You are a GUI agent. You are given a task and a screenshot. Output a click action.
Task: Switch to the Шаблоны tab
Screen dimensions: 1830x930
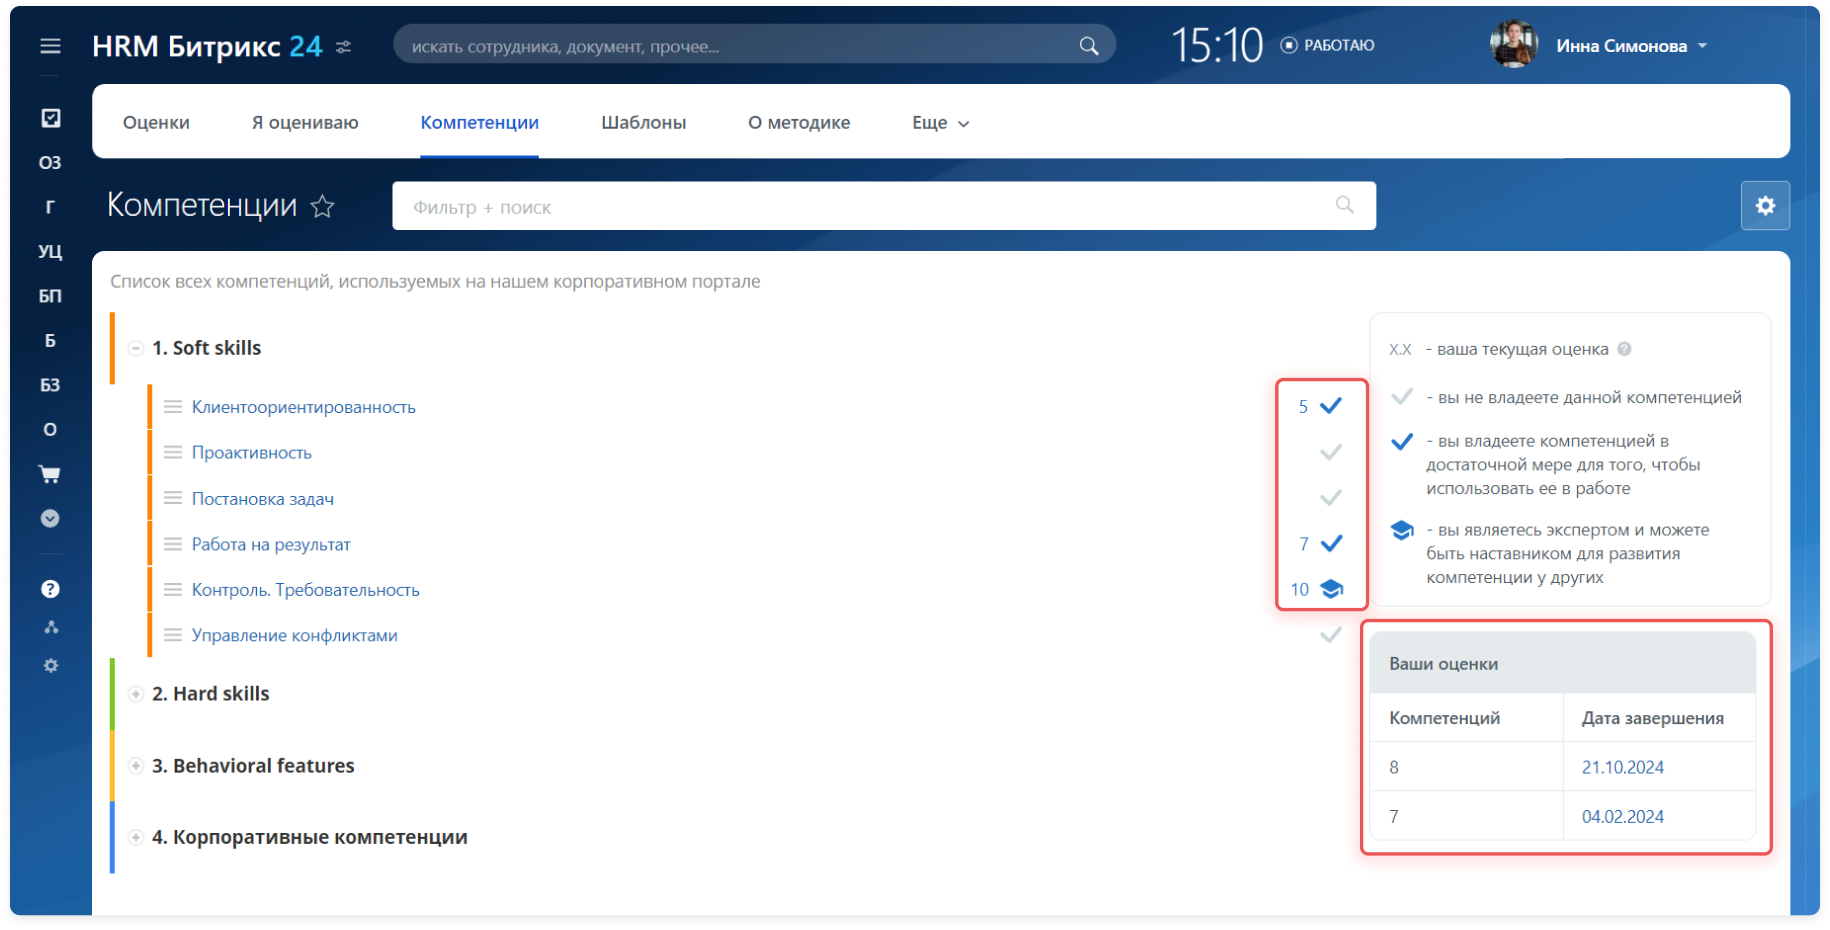(643, 123)
